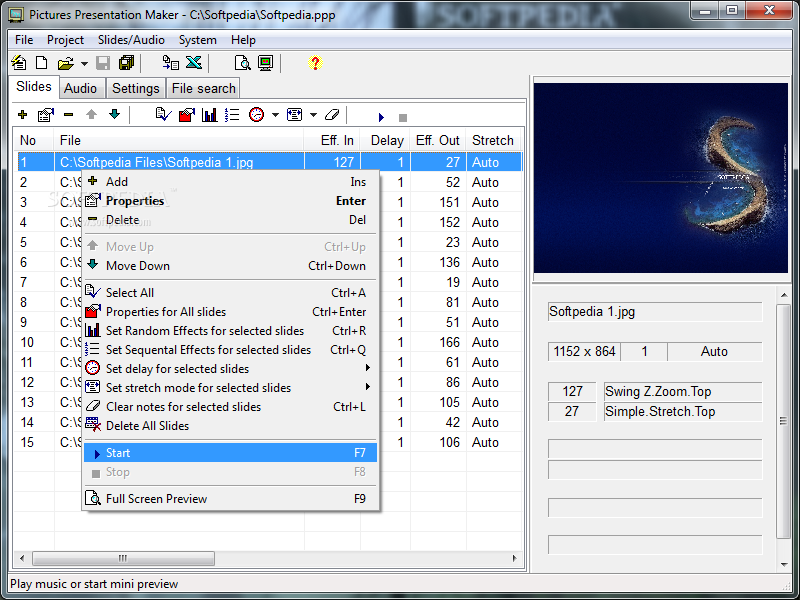Click the clock delay toolbar icon
Image resolution: width=800 pixels, height=600 pixels.
[x=256, y=114]
